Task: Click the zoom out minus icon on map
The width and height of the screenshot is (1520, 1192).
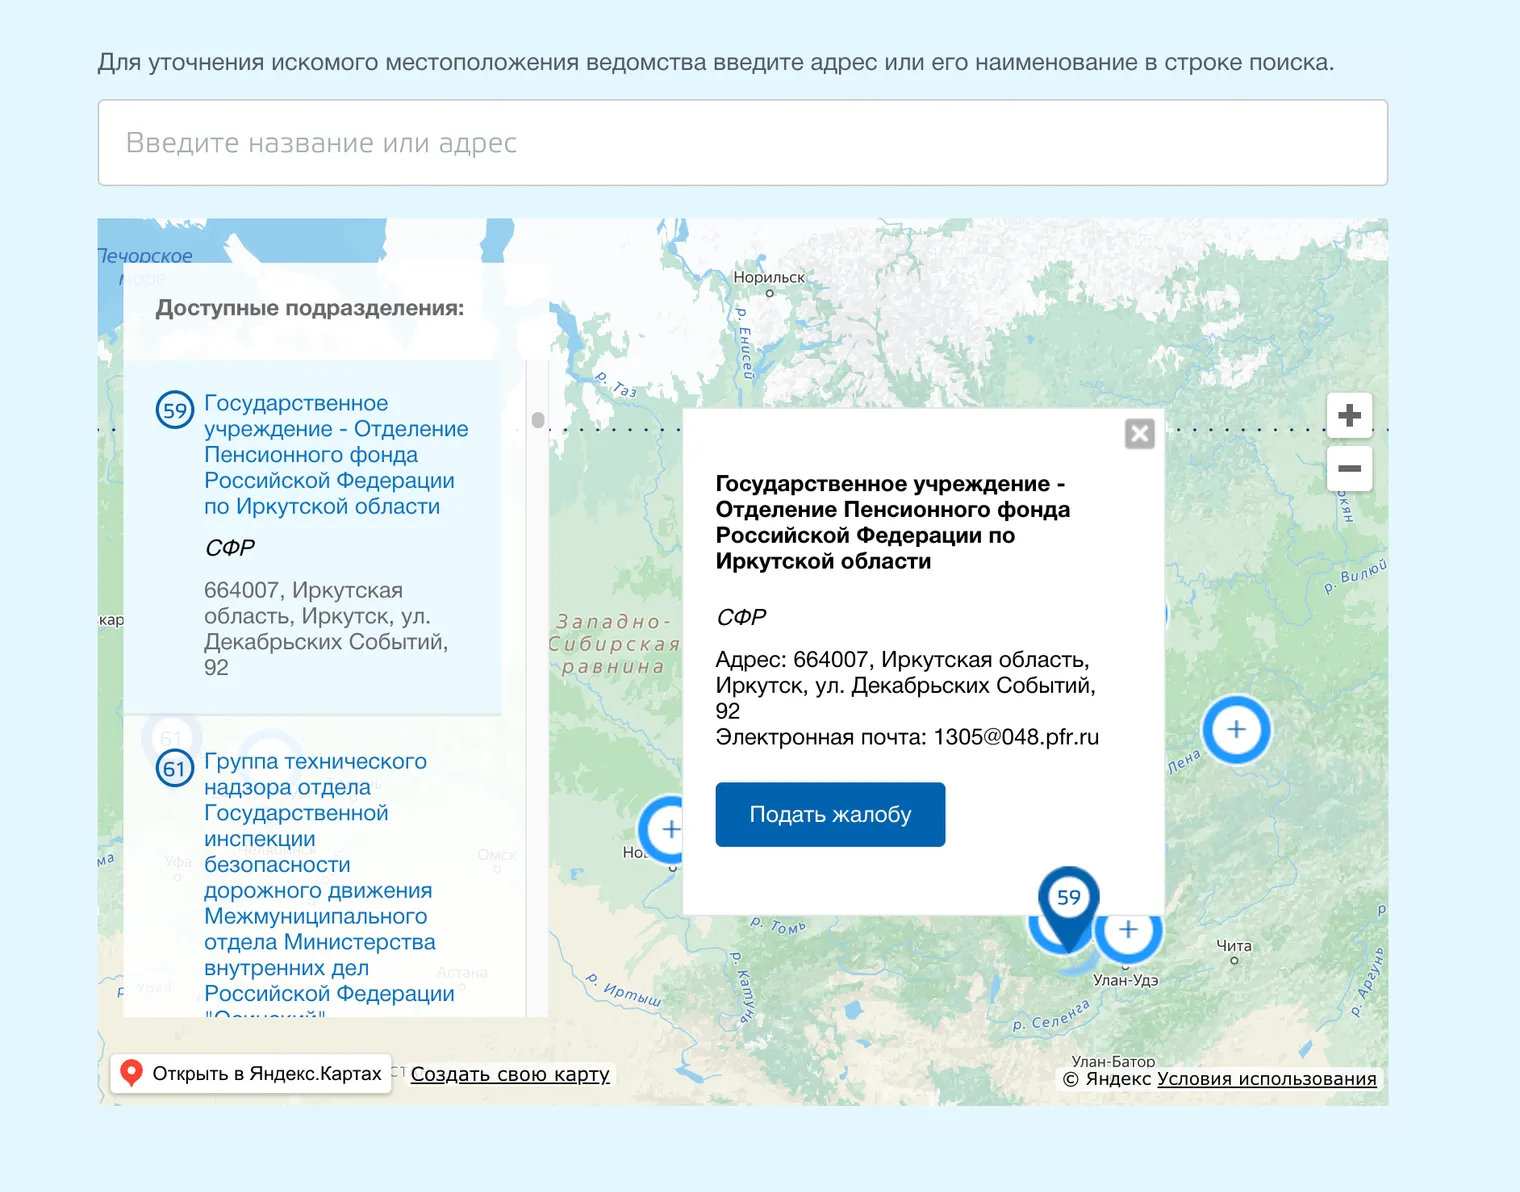Action: click(x=1349, y=468)
